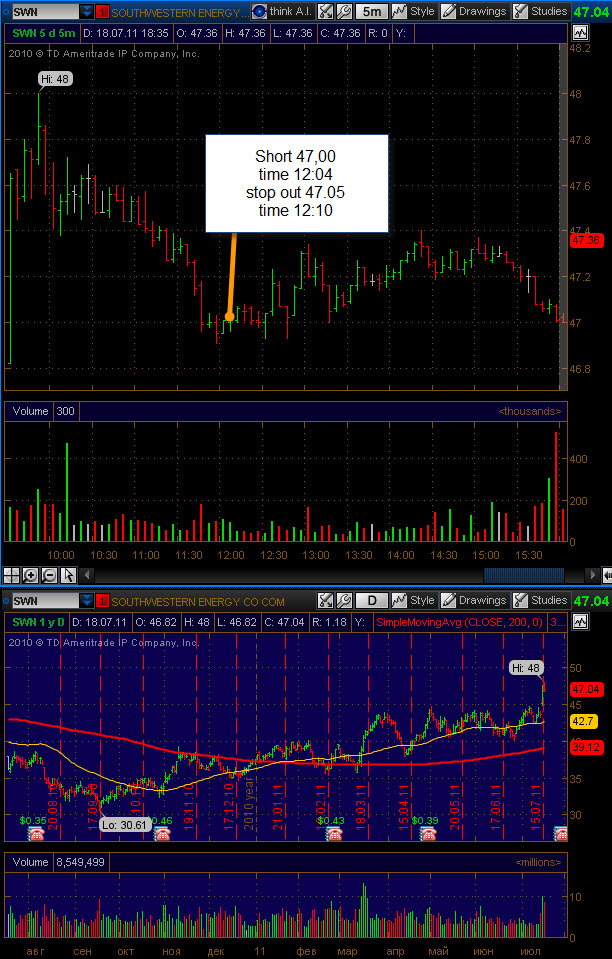Click the 'Hi: 48' bubble on daily chart
Image resolution: width=612 pixels, height=959 pixels.
click(x=526, y=667)
